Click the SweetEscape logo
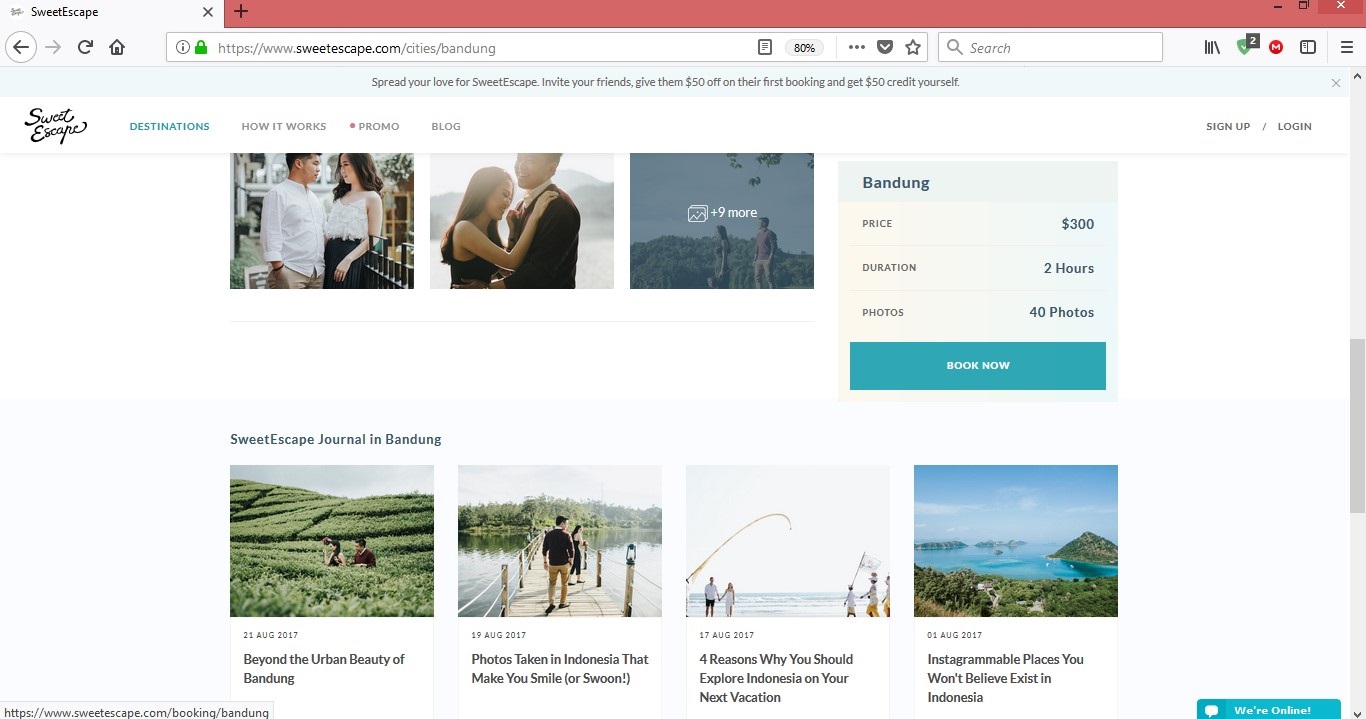1366x719 pixels. (55, 126)
